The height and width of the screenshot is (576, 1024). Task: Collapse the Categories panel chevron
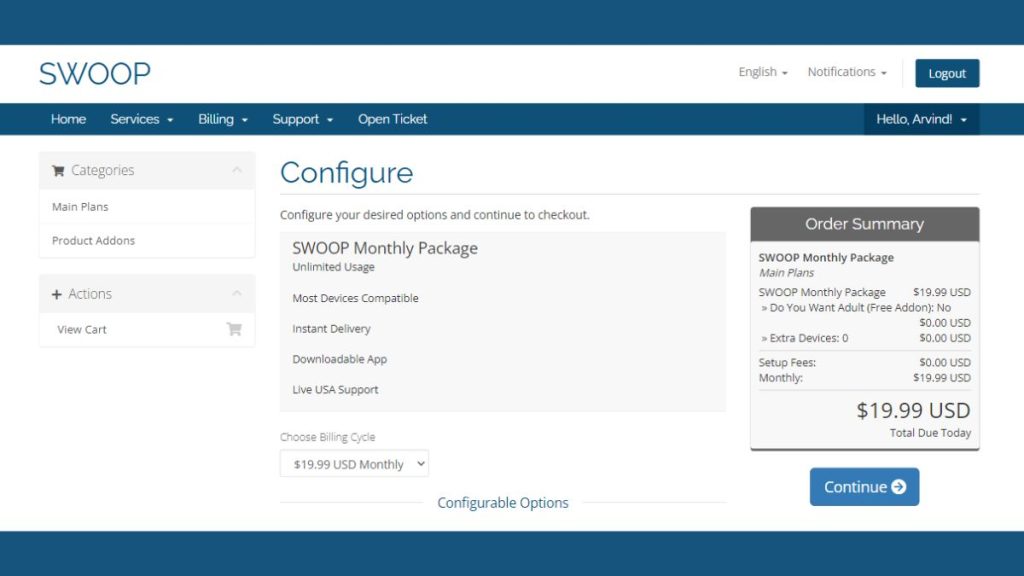[x=236, y=170]
